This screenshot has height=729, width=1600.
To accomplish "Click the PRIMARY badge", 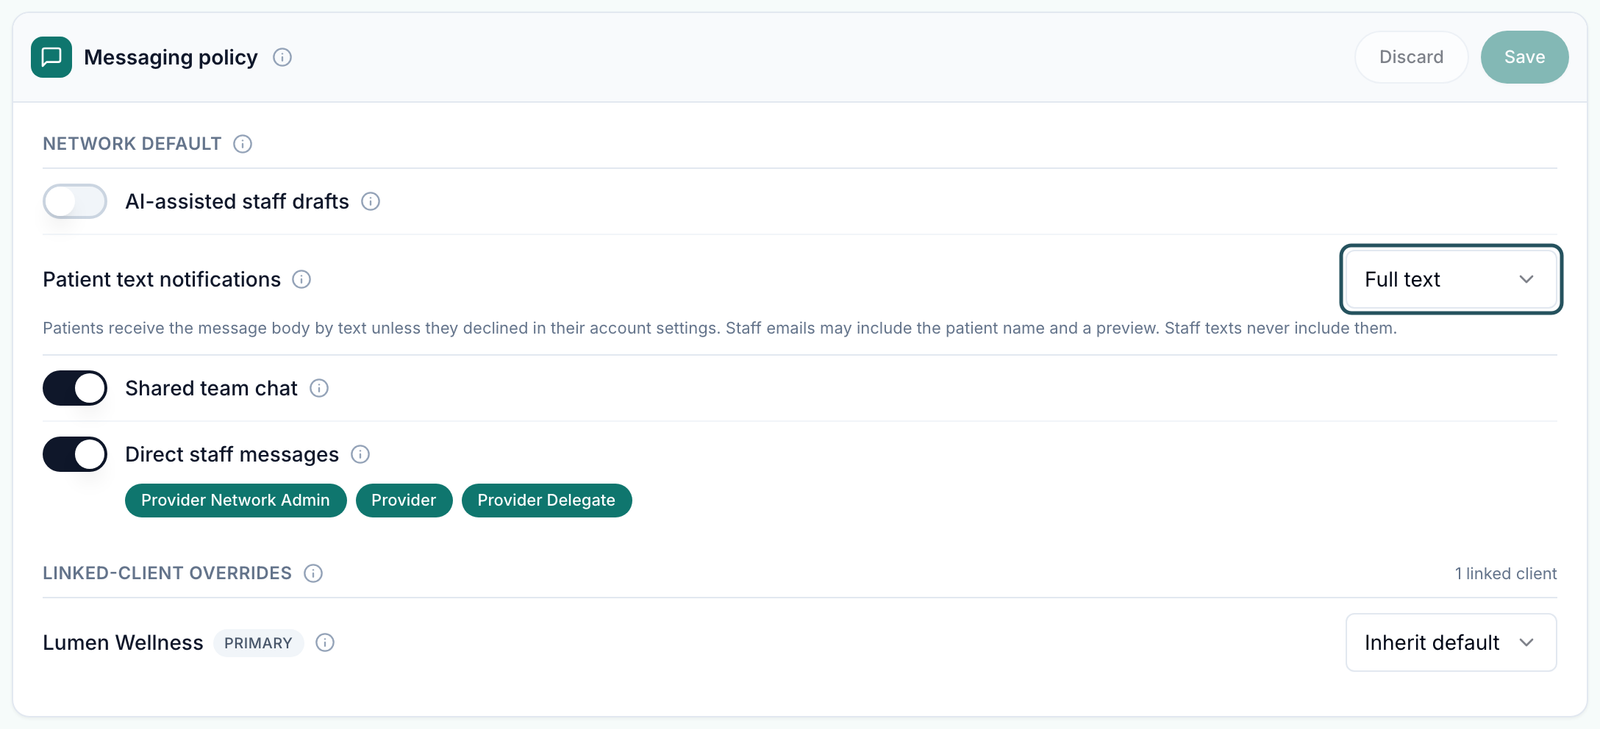I will point(258,643).
